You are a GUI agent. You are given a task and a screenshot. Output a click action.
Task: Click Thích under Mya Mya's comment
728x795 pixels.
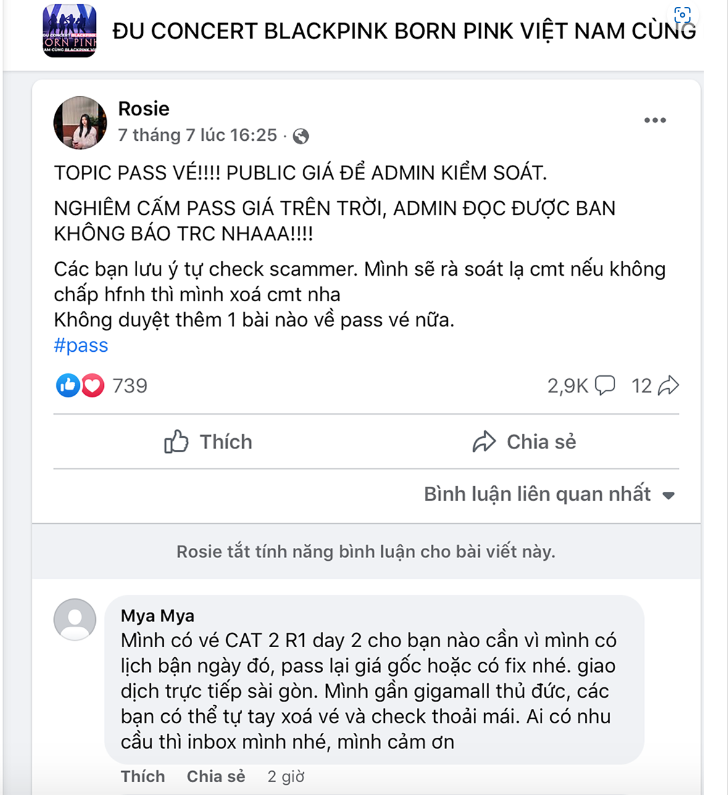(143, 776)
